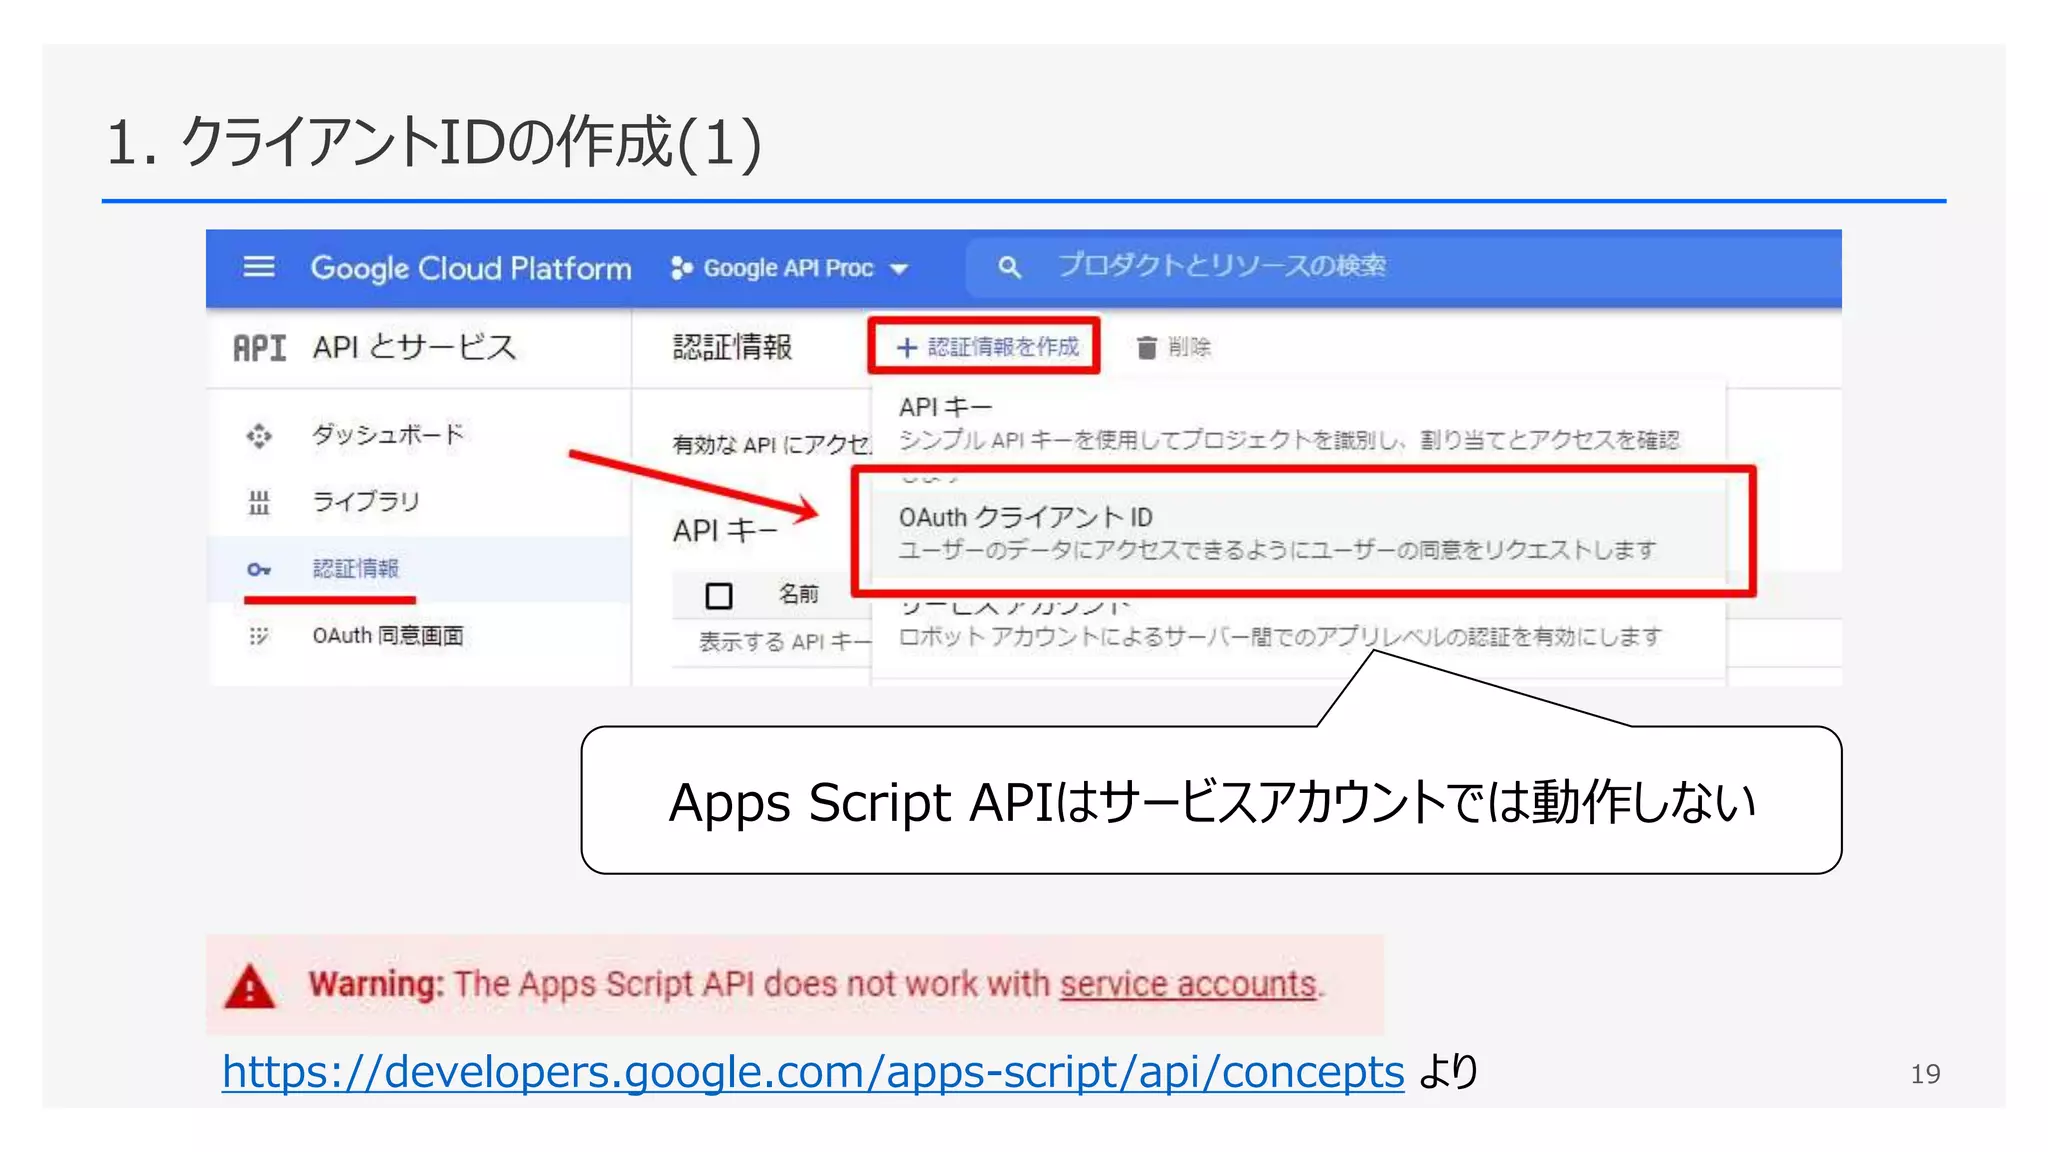The image size is (2048, 1152).
Task: Click the project hexagon dots icon
Action: [x=681, y=268]
